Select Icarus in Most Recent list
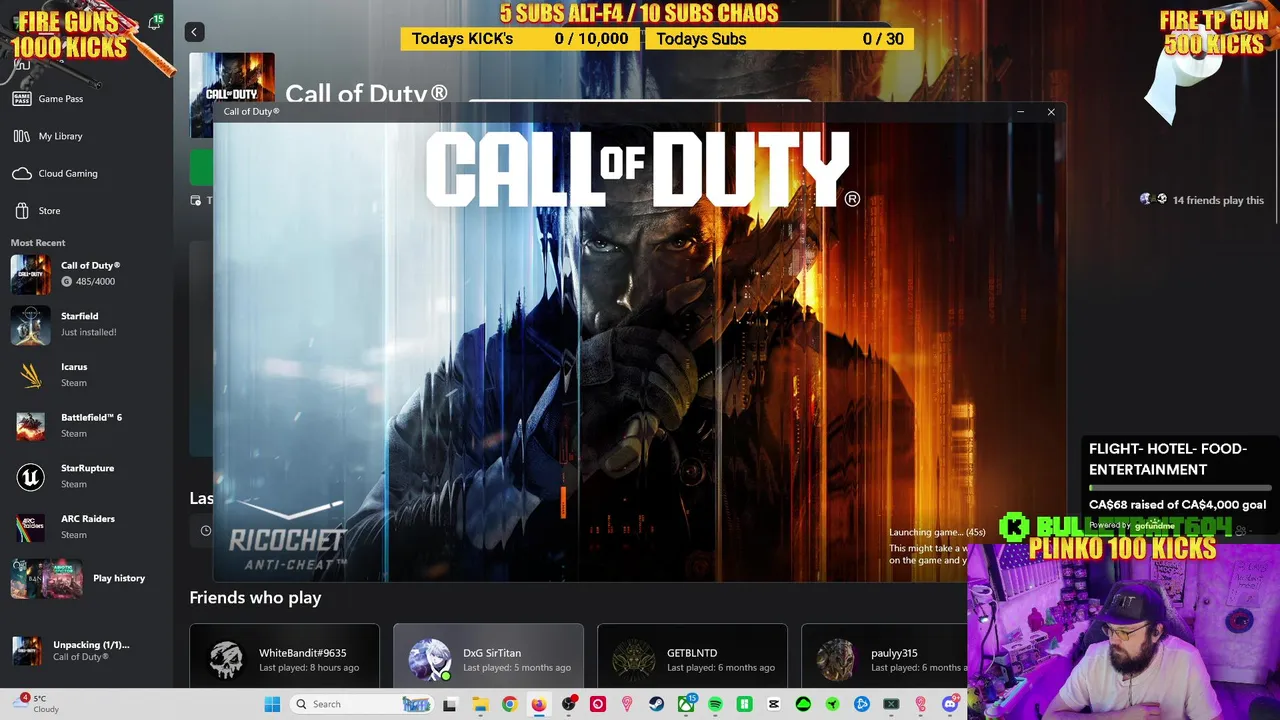 (86, 375)
